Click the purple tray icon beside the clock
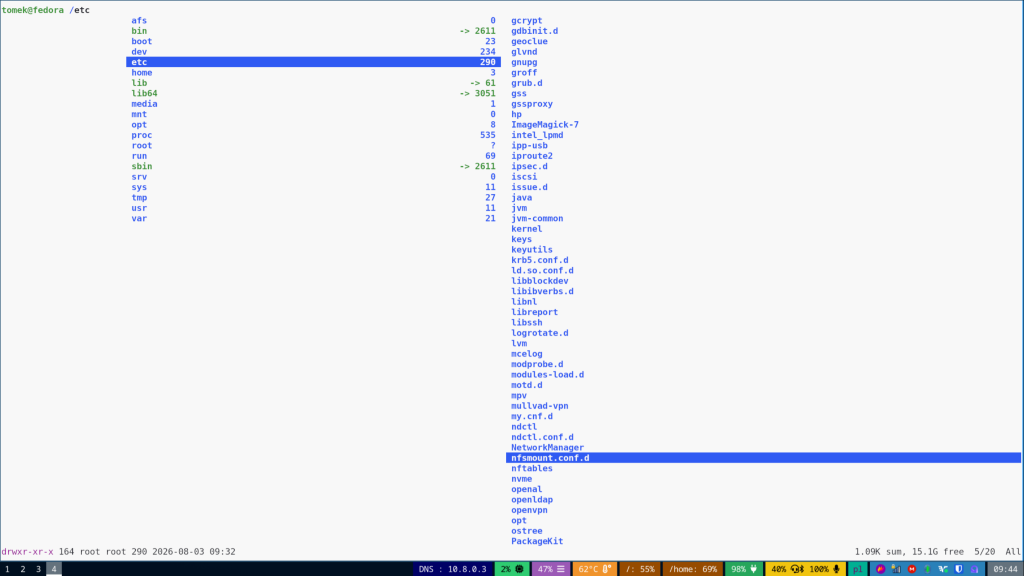Screen dimensions: 1024x576 click(974, 569)
